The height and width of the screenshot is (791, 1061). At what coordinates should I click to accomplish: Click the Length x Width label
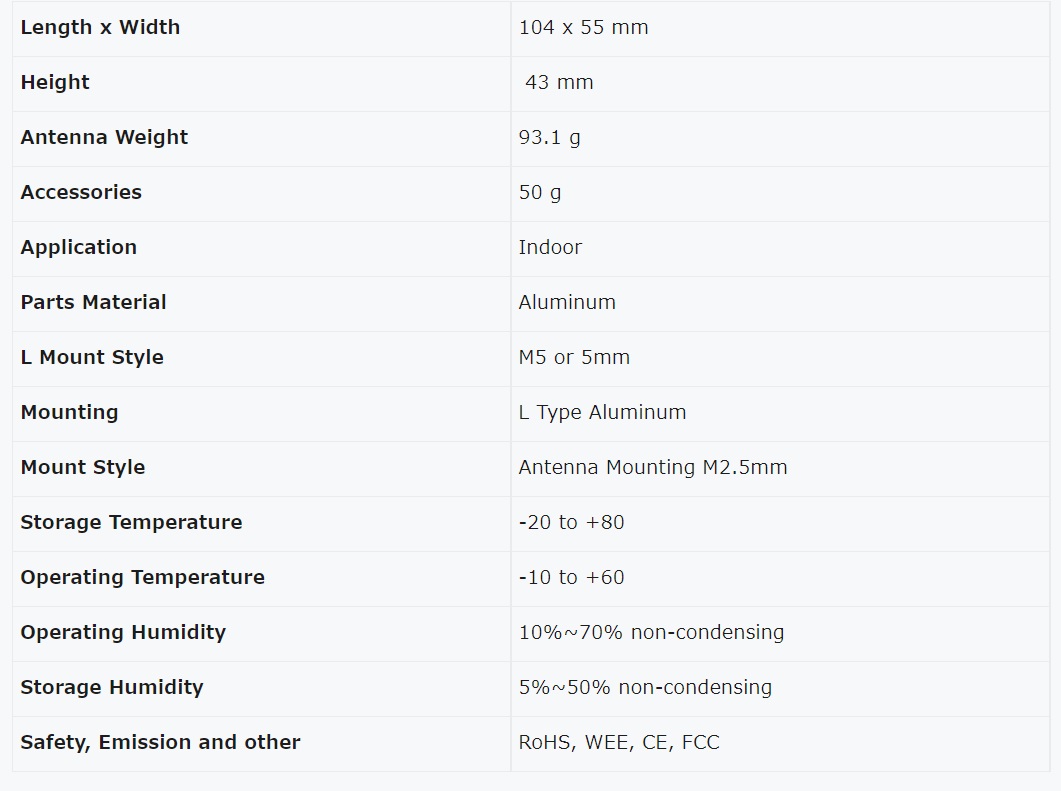(100, 28)
